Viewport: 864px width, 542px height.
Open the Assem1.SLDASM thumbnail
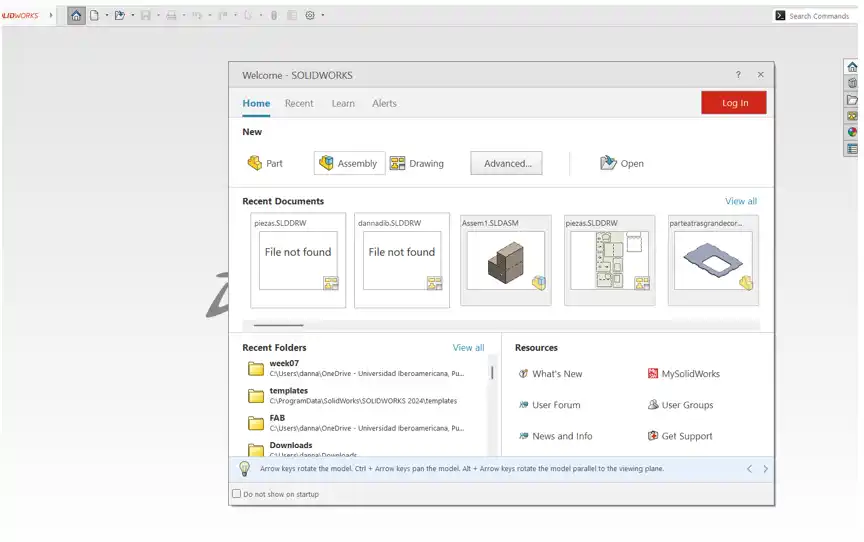coord(506,260)
